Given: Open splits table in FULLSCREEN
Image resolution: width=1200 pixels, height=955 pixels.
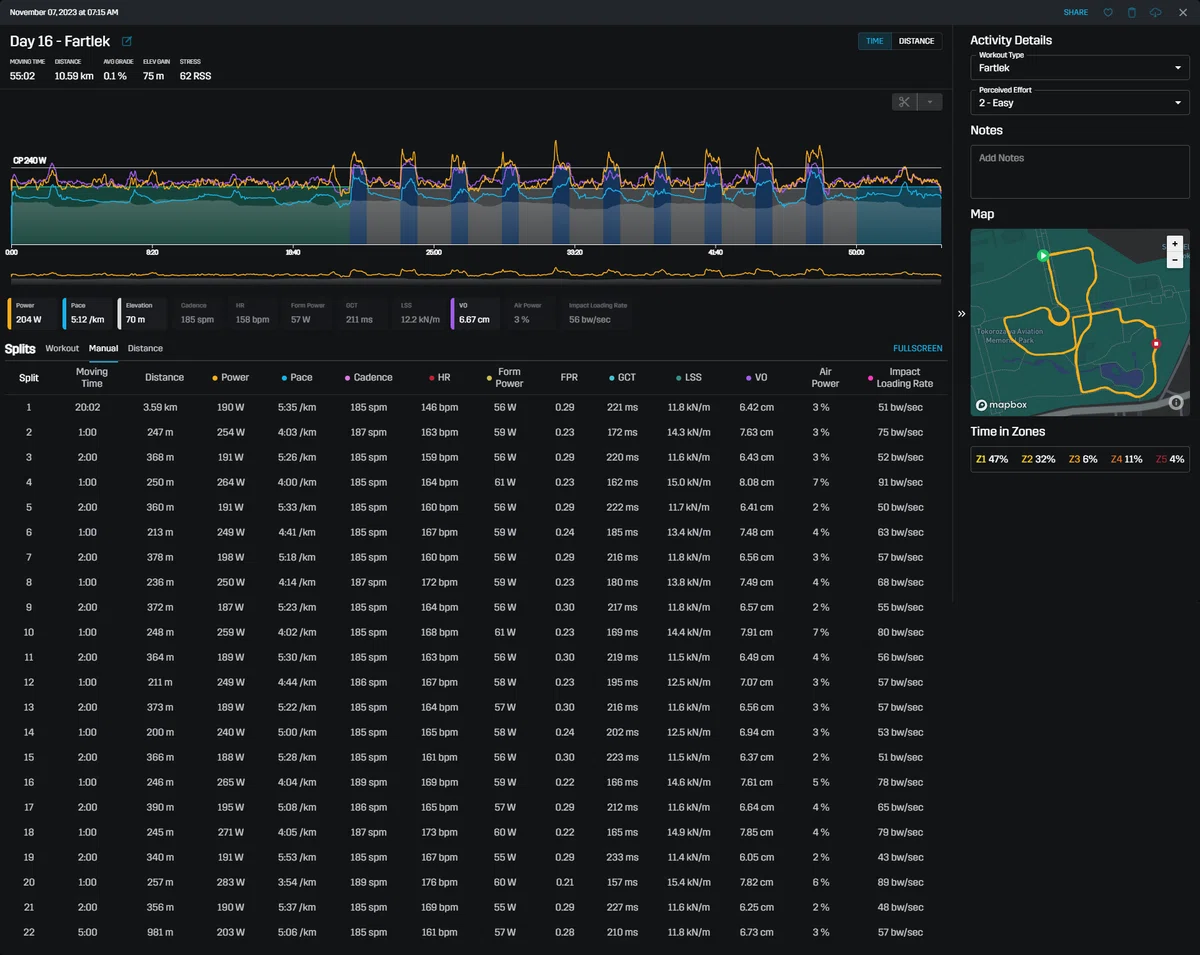Looking at the screenshot, I should click(918, 348).
